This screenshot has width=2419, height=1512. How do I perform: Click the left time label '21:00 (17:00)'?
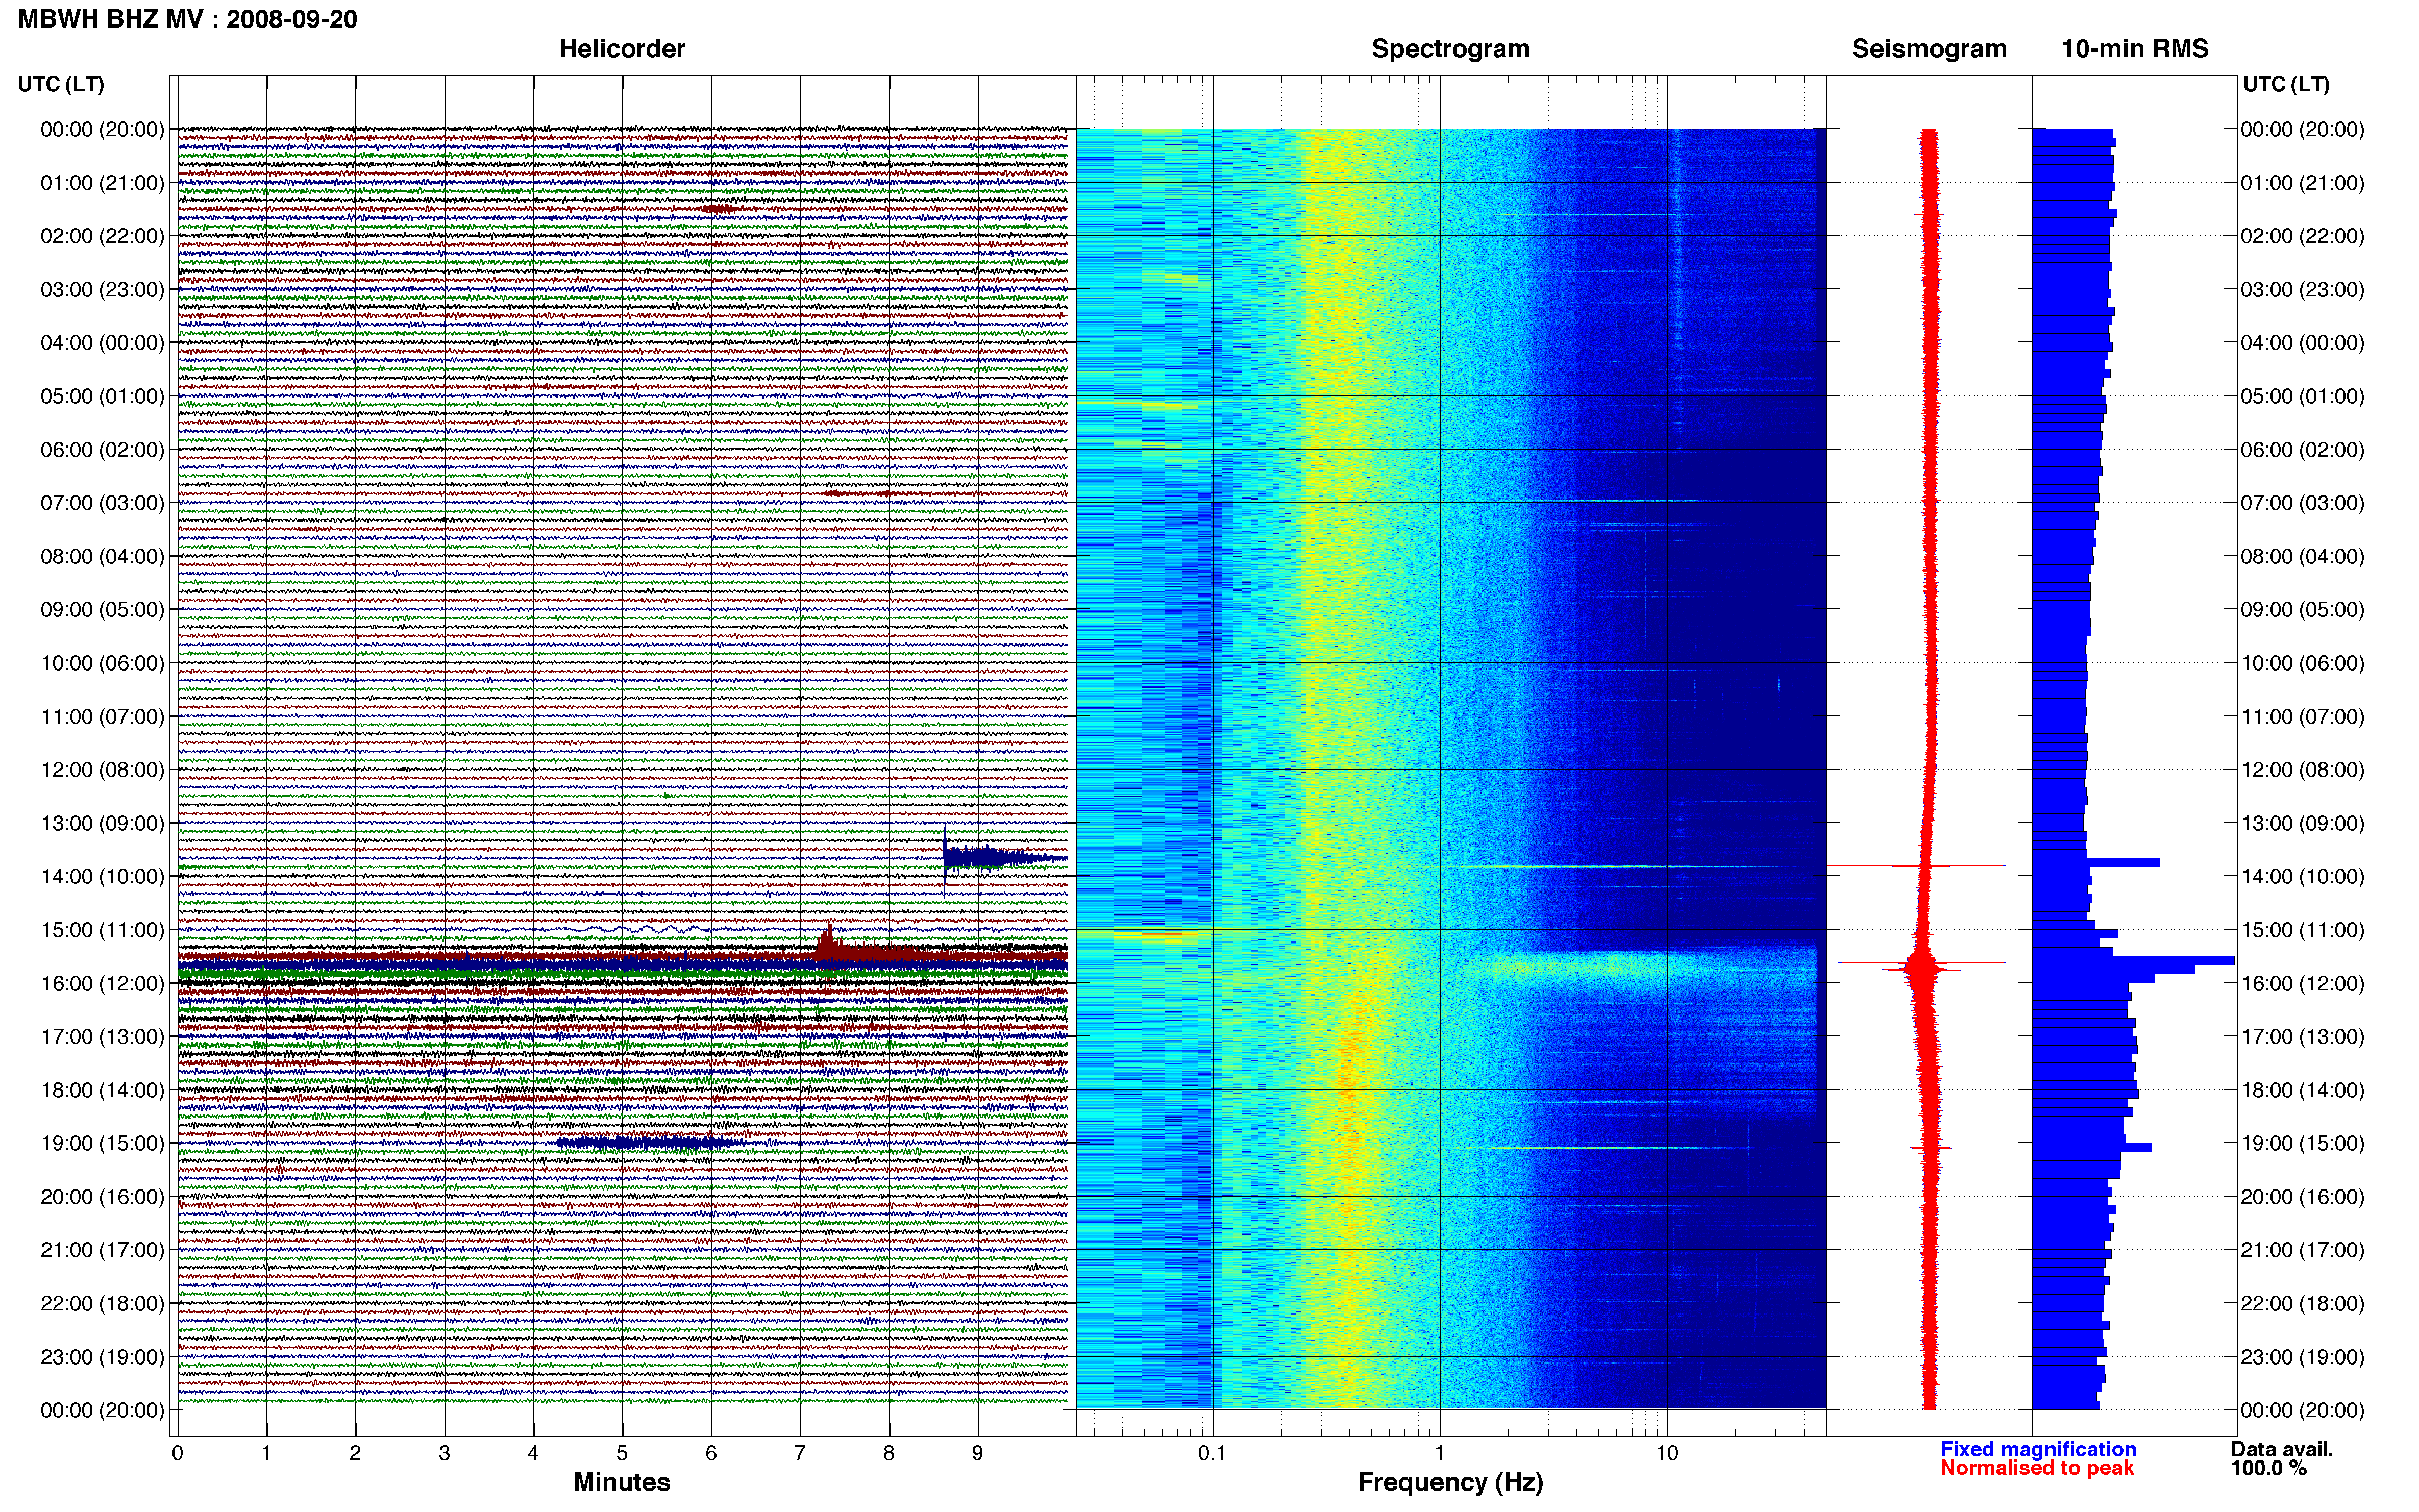click(x=102, y=1249)
